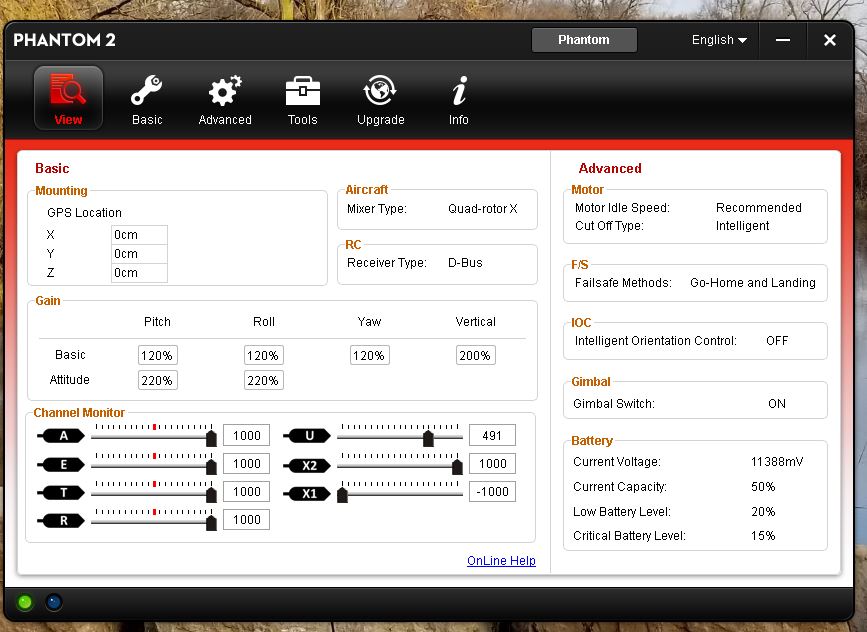The image size is (867, 632).
Task: Click the channel X2 value box
Action: (492, 463)
